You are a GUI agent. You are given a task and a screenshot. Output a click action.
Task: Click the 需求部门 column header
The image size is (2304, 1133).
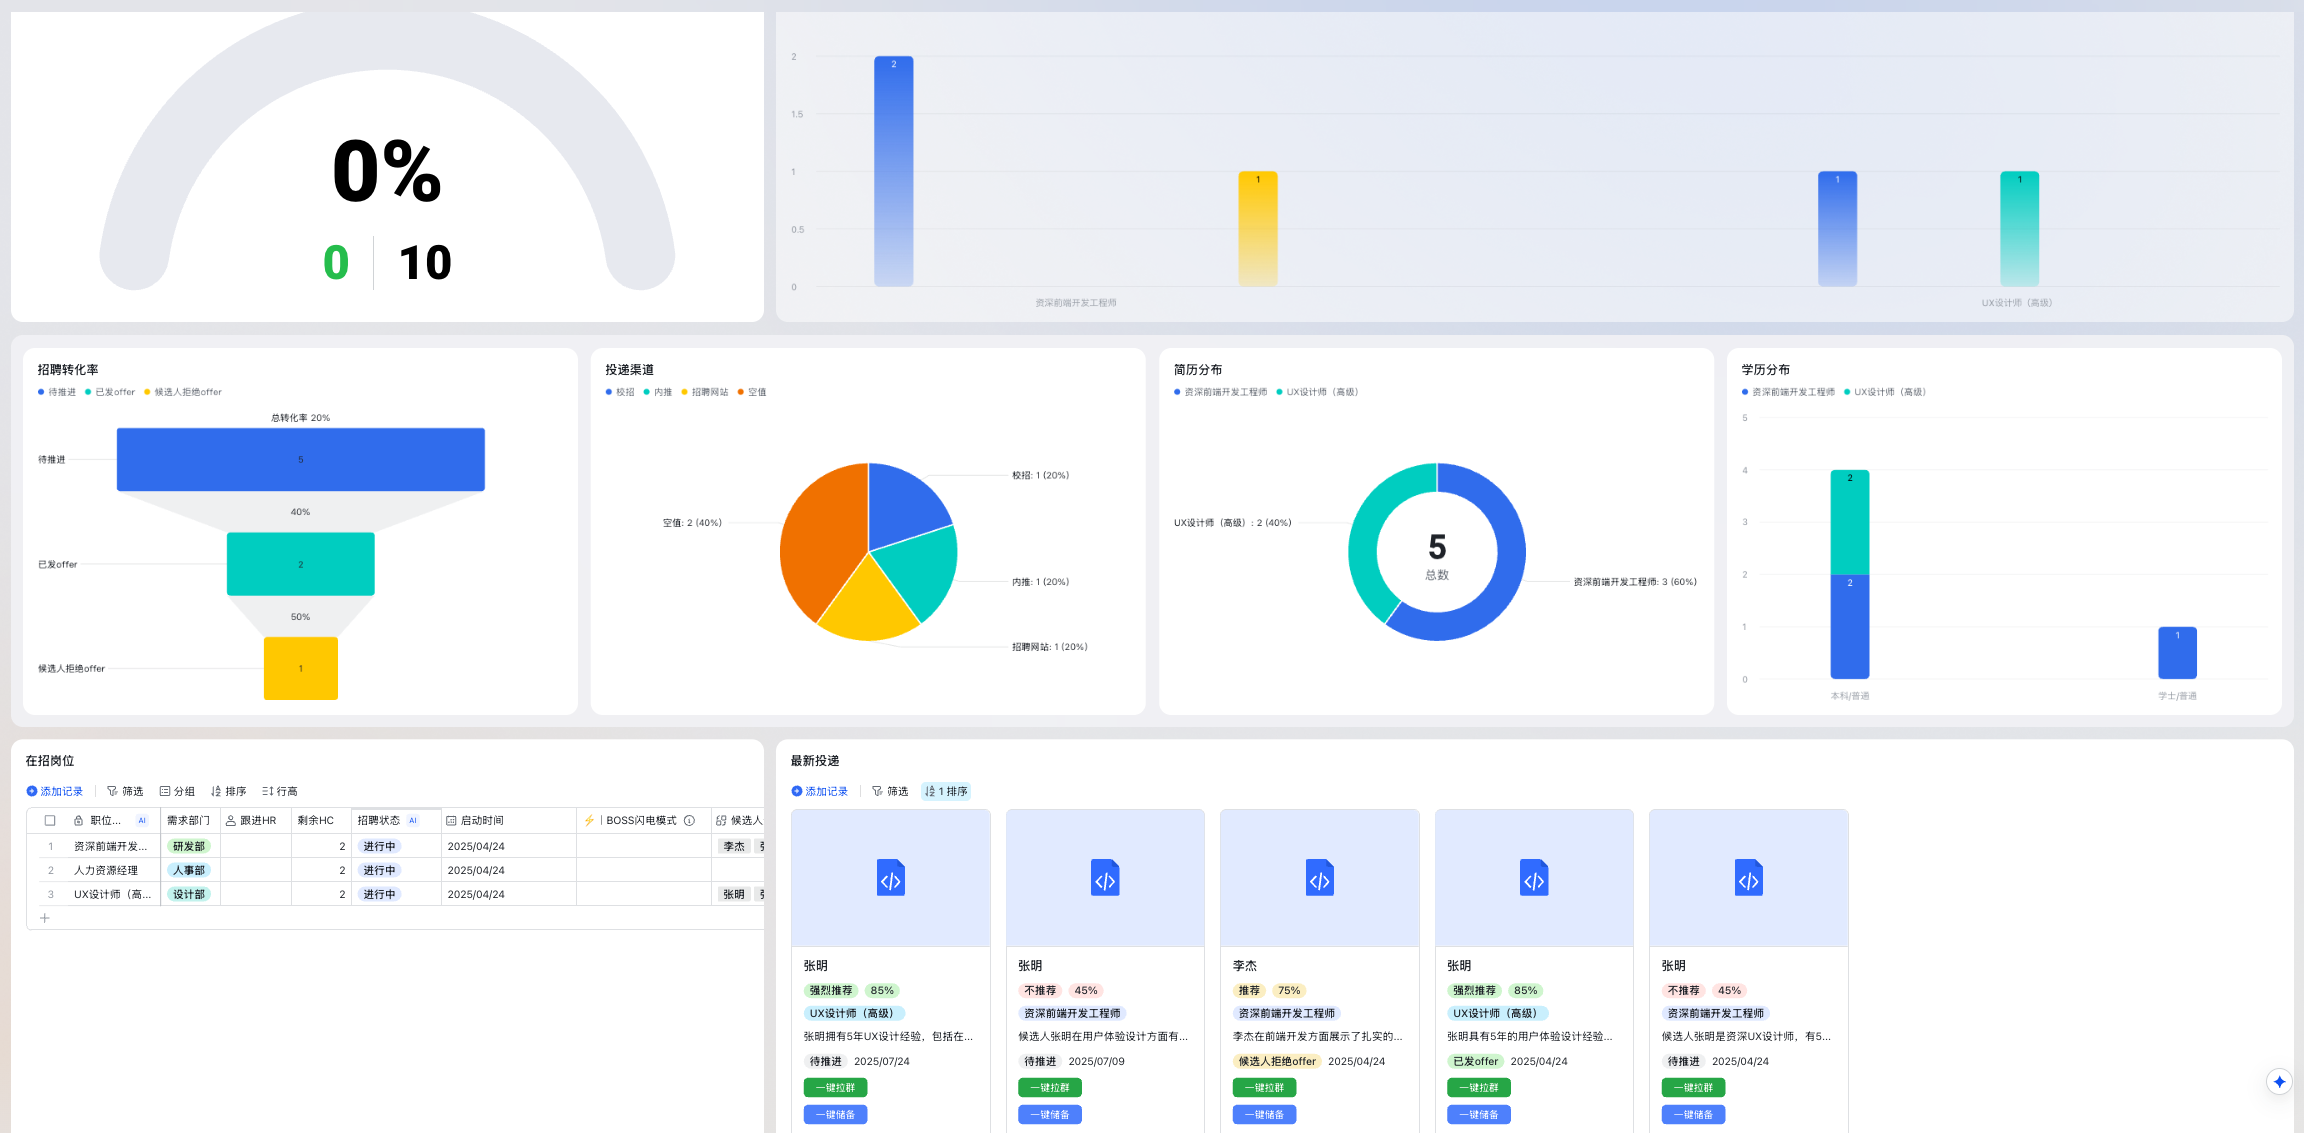[x=188, y=820]
